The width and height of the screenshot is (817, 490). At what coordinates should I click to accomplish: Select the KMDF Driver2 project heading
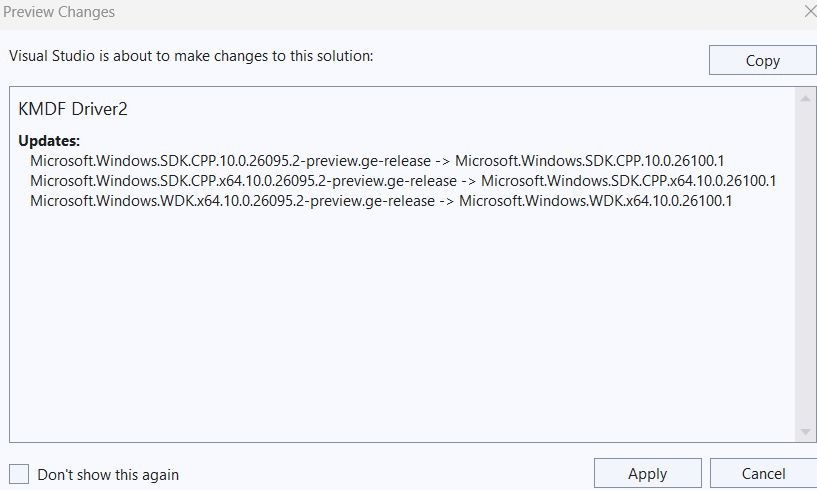73,109
